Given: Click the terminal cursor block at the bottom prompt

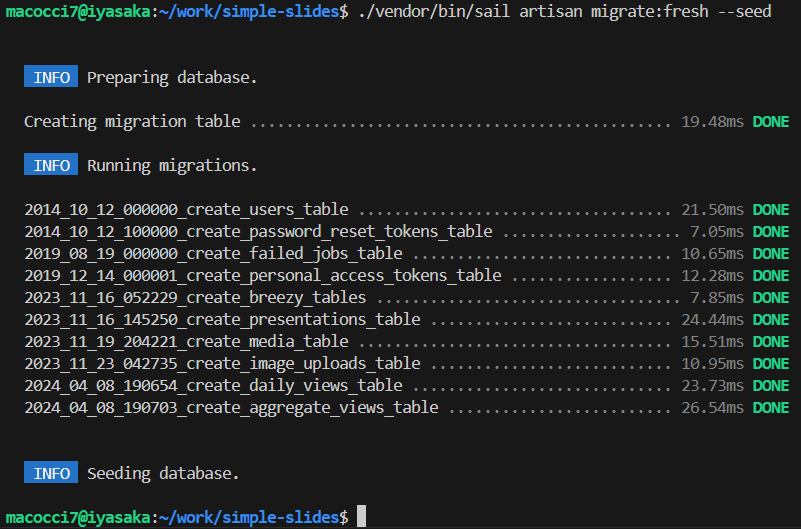Looking at the screenshot, I should point(361,517).
